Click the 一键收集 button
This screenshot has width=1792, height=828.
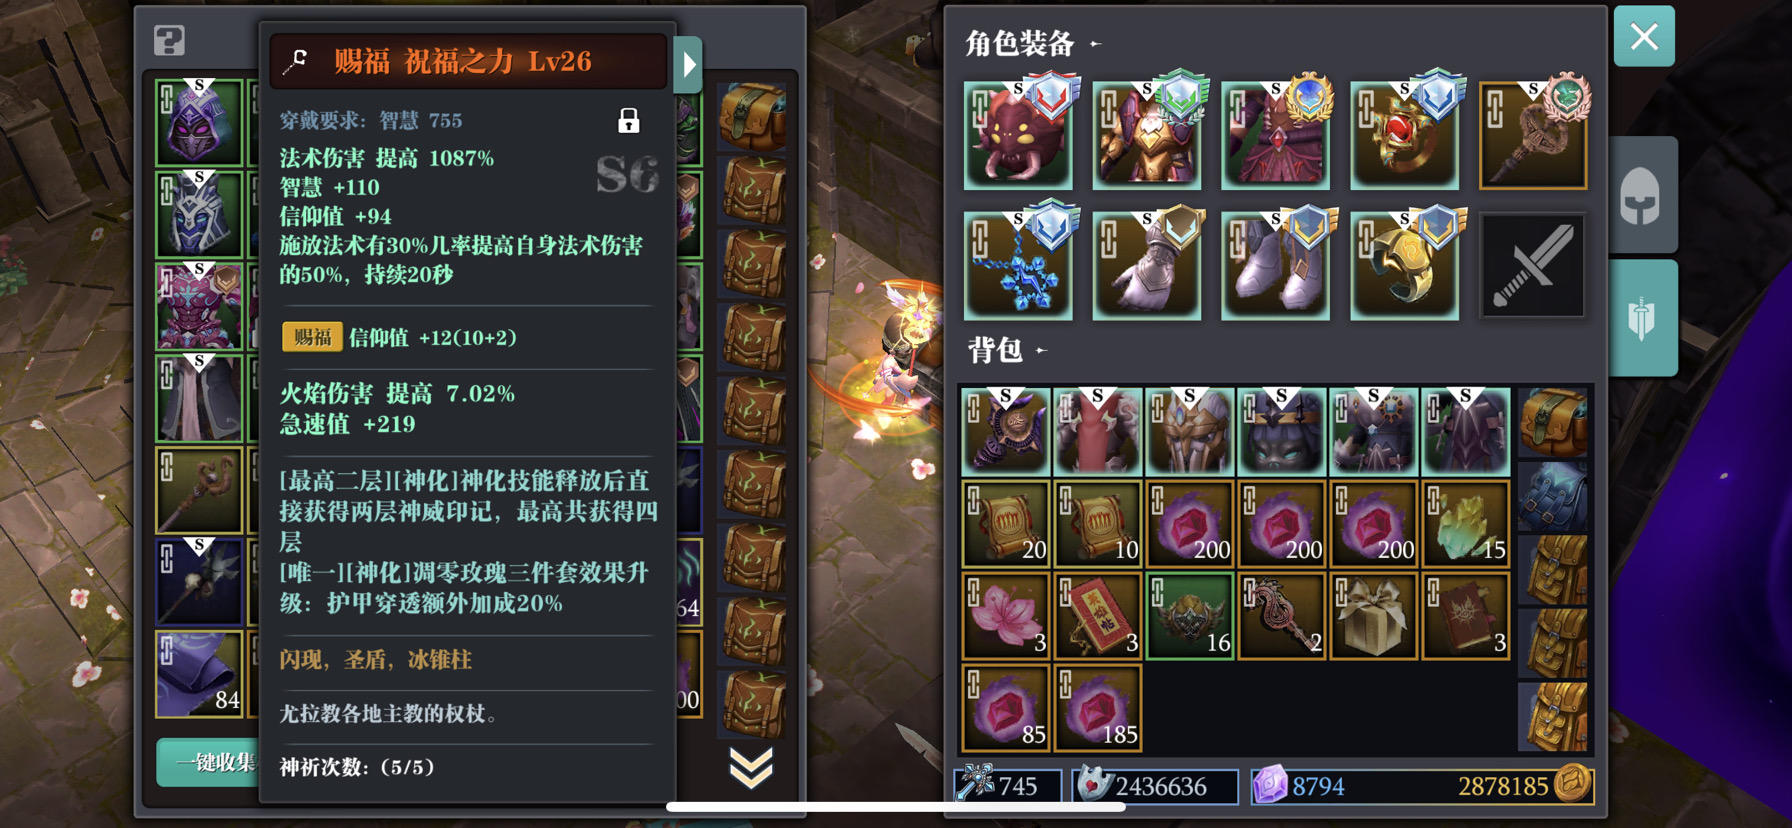(208, 763)
